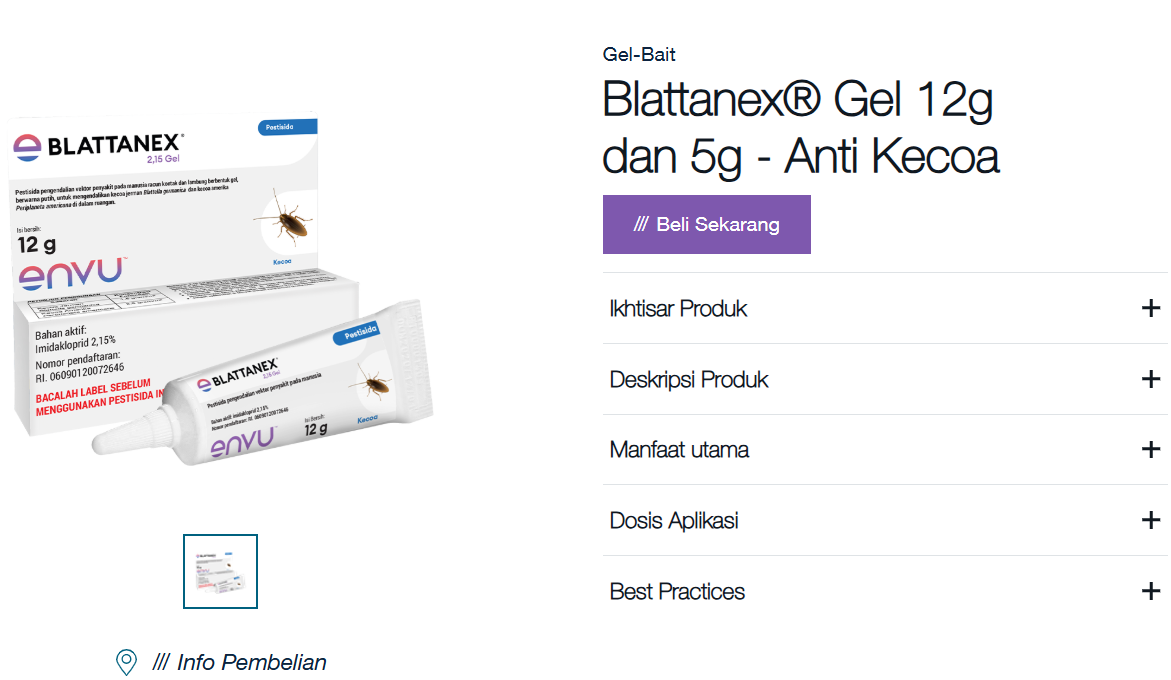Click the plus icon beside Deskripsi Produk

1152,379
